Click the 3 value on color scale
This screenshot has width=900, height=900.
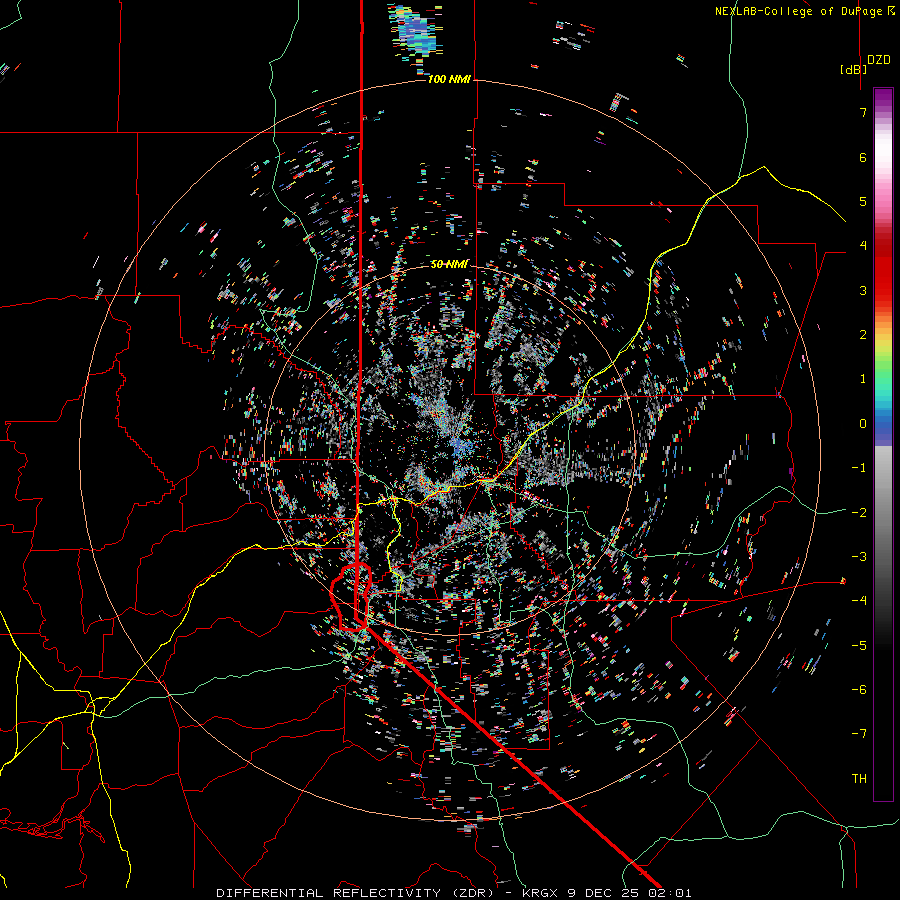(x=863, y=290)
